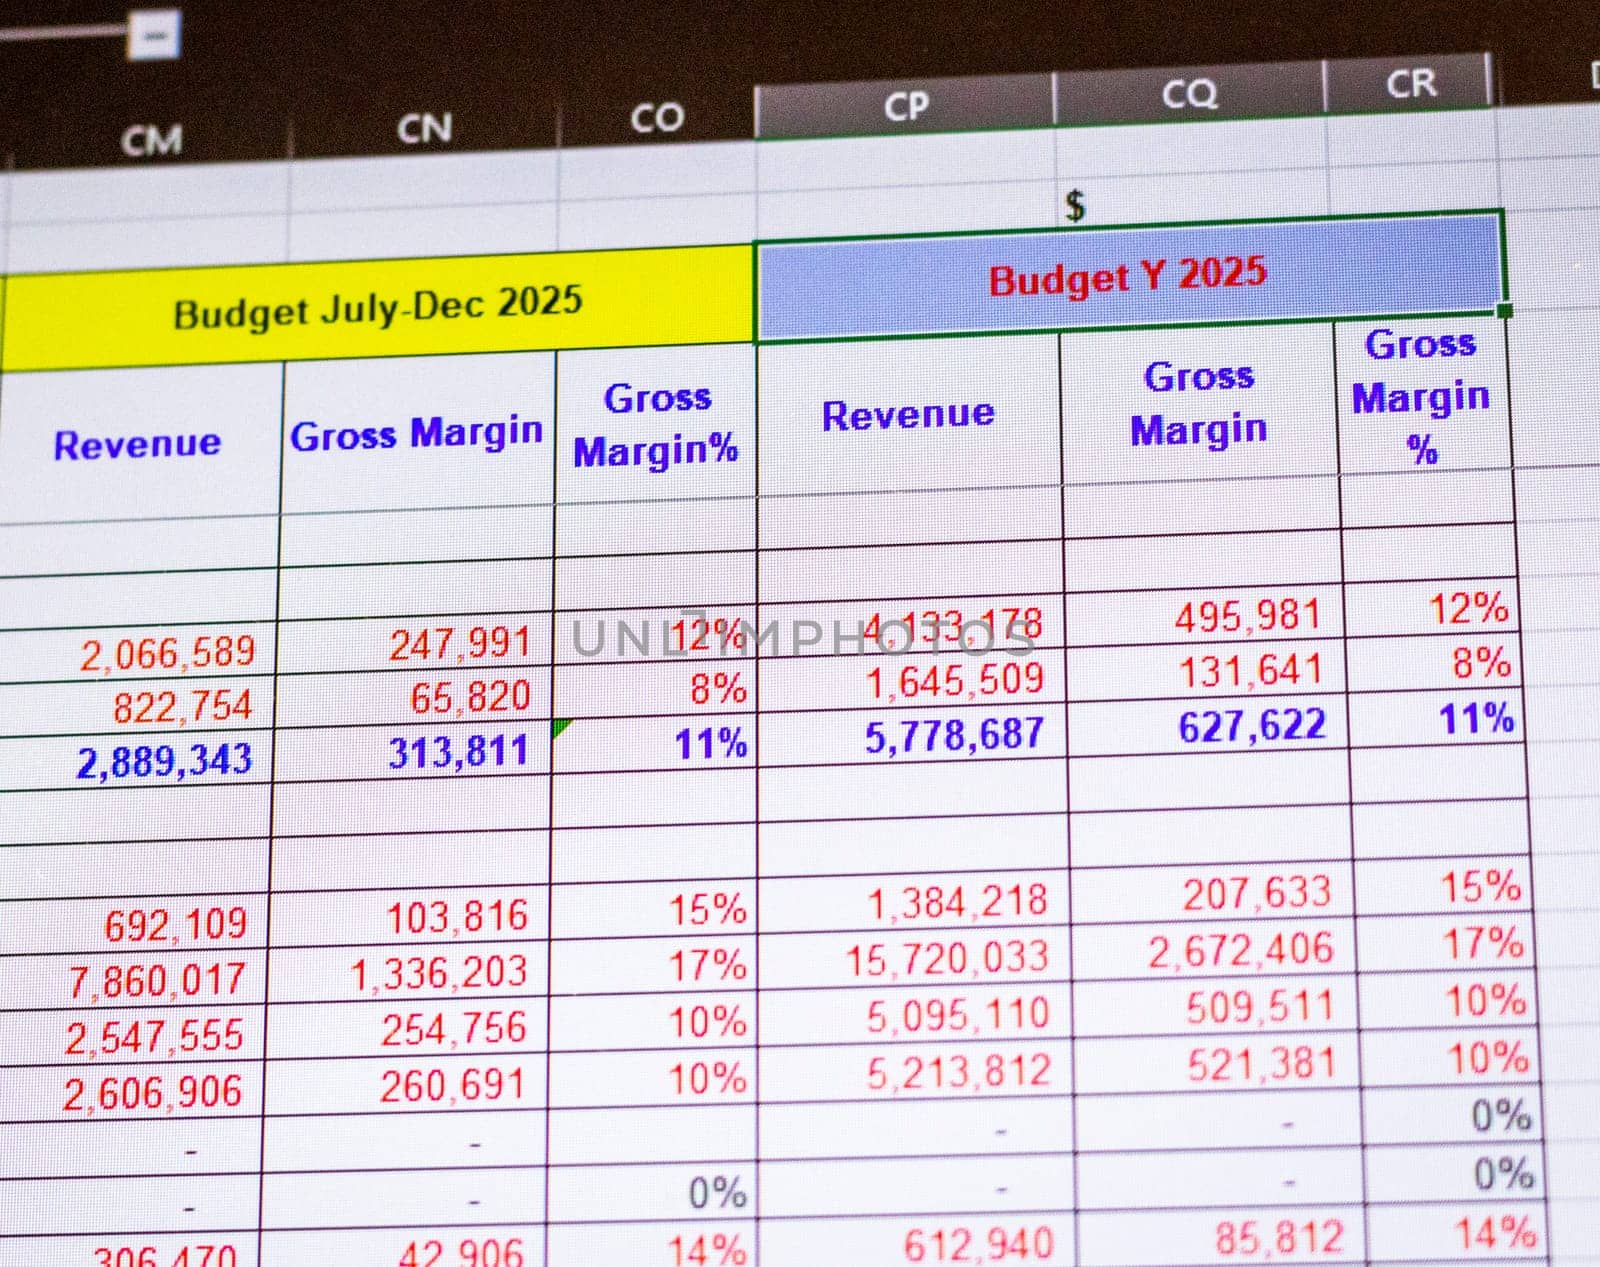Click cell with value 495,981
Viewport: 1600px width, 1267px height.
(x=1205, y=617)
